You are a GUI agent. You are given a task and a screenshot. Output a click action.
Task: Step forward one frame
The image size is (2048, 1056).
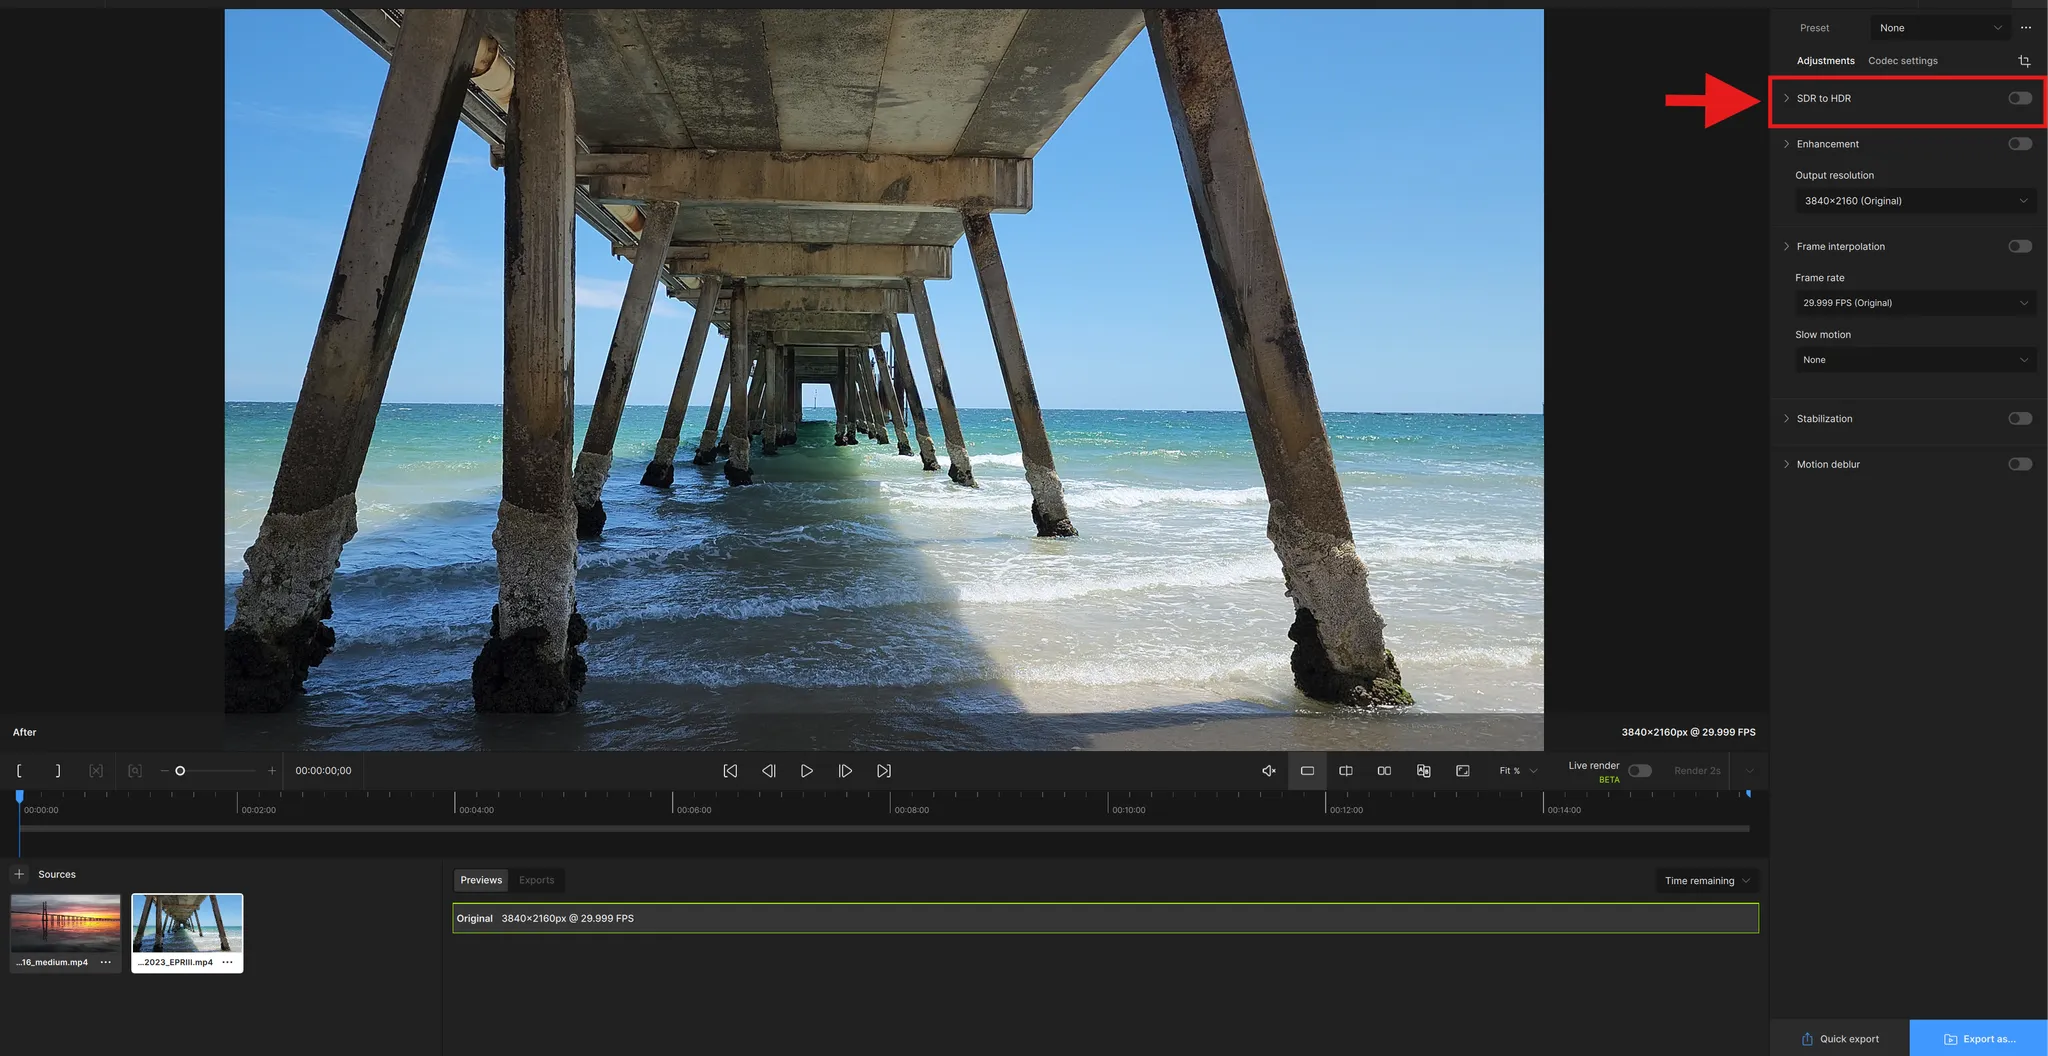coord(845,771)
